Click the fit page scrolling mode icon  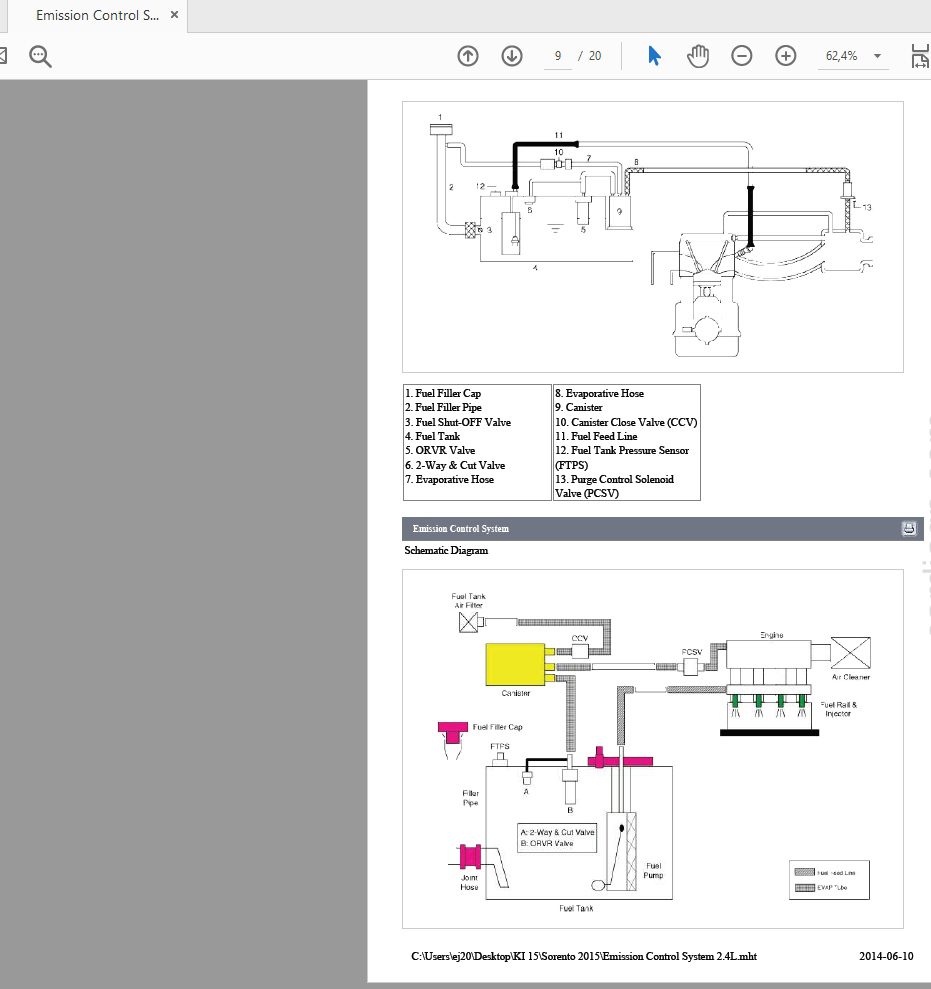click(x=921, y=56)
